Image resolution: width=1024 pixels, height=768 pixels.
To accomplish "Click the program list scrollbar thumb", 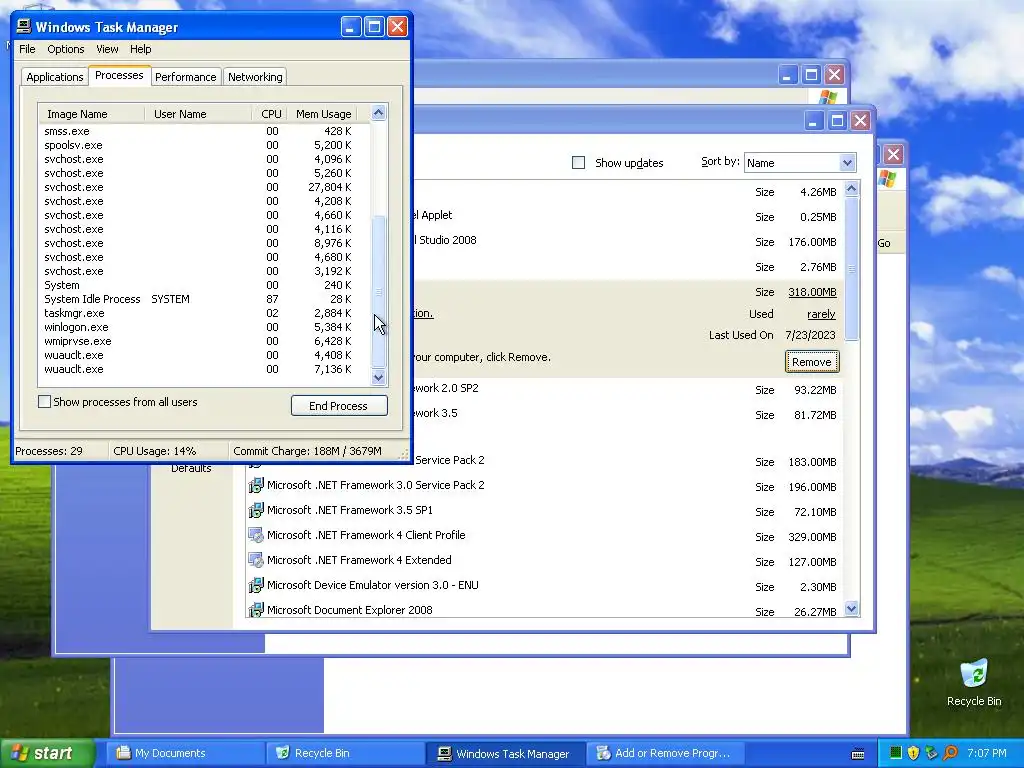I will pyautogui.click(x=852, y=268).
